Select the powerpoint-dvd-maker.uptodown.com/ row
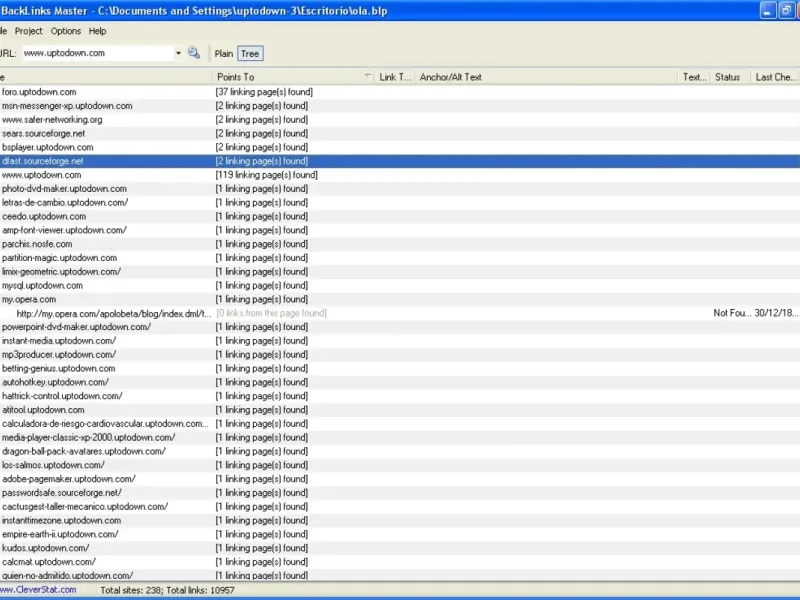Viewport: 800px width, 600px height. (x=400, y=327)
